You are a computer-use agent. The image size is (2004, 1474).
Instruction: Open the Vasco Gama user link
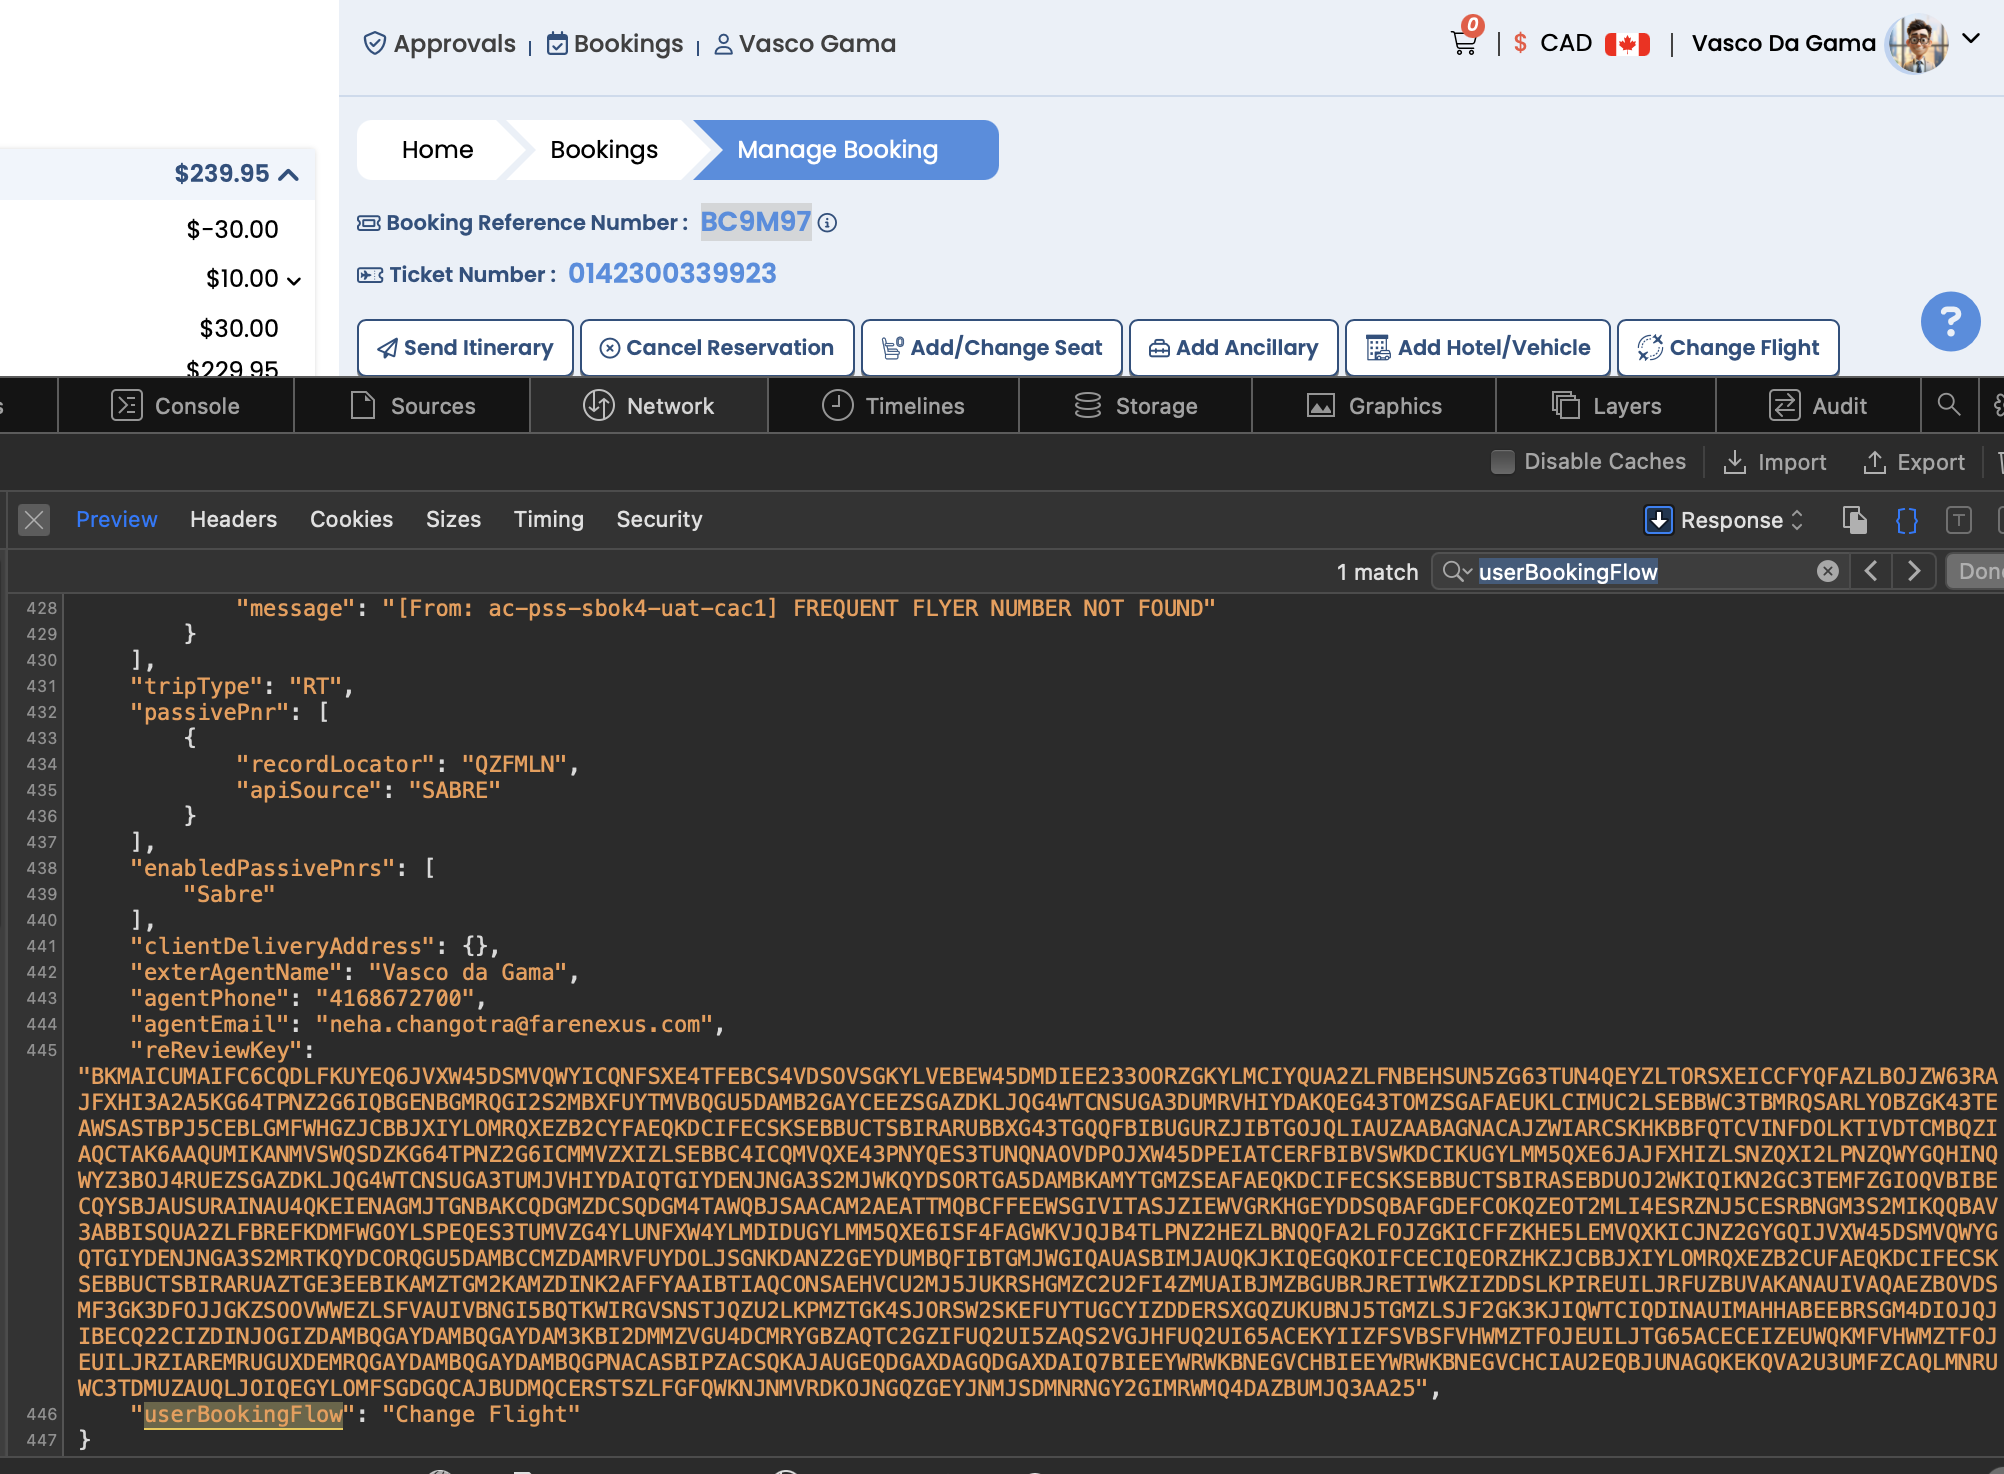(805, 44)
